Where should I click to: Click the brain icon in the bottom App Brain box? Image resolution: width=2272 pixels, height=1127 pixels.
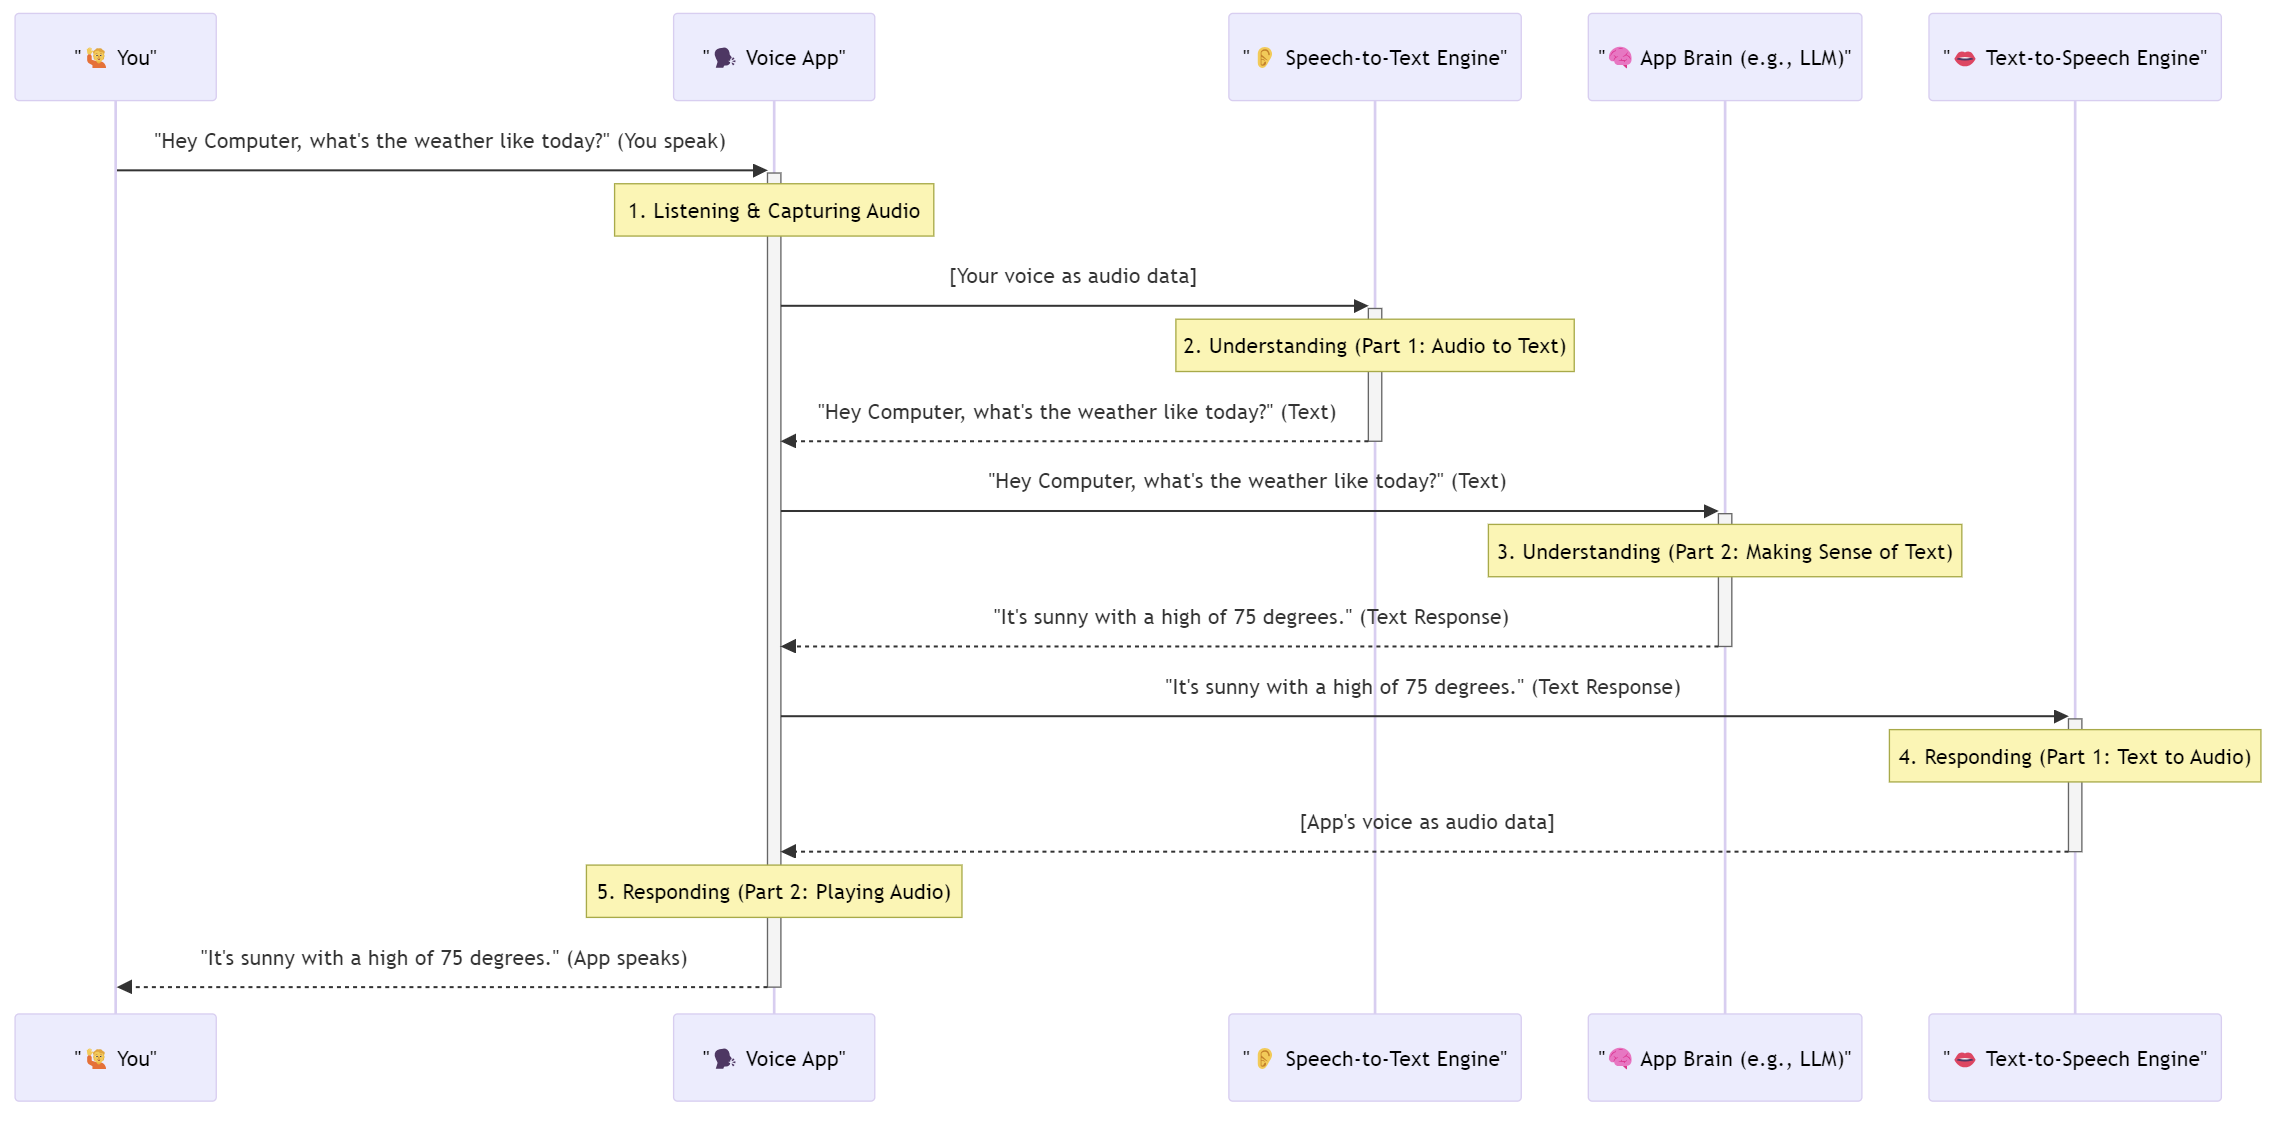(1622, 1058)
